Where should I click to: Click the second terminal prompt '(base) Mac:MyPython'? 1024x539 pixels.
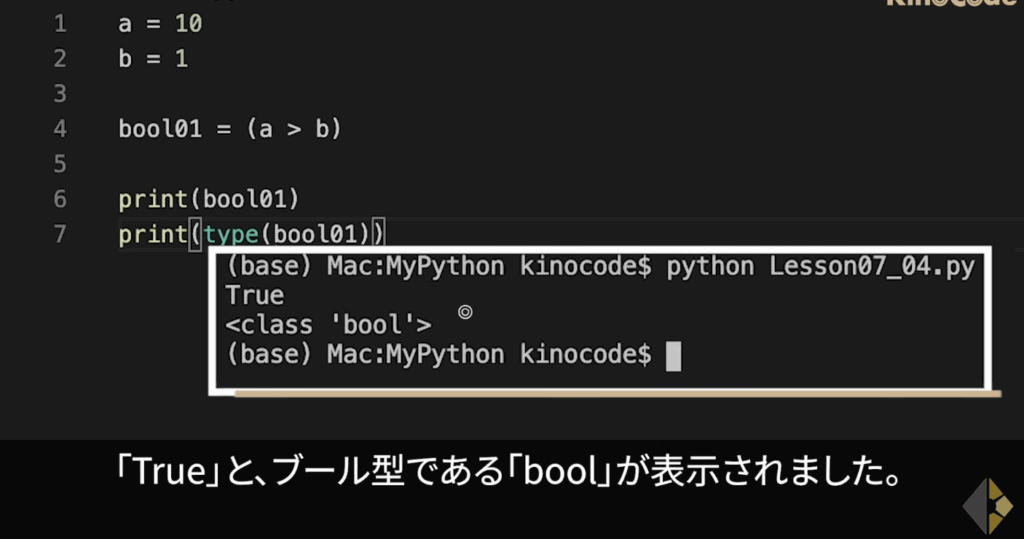365,354
